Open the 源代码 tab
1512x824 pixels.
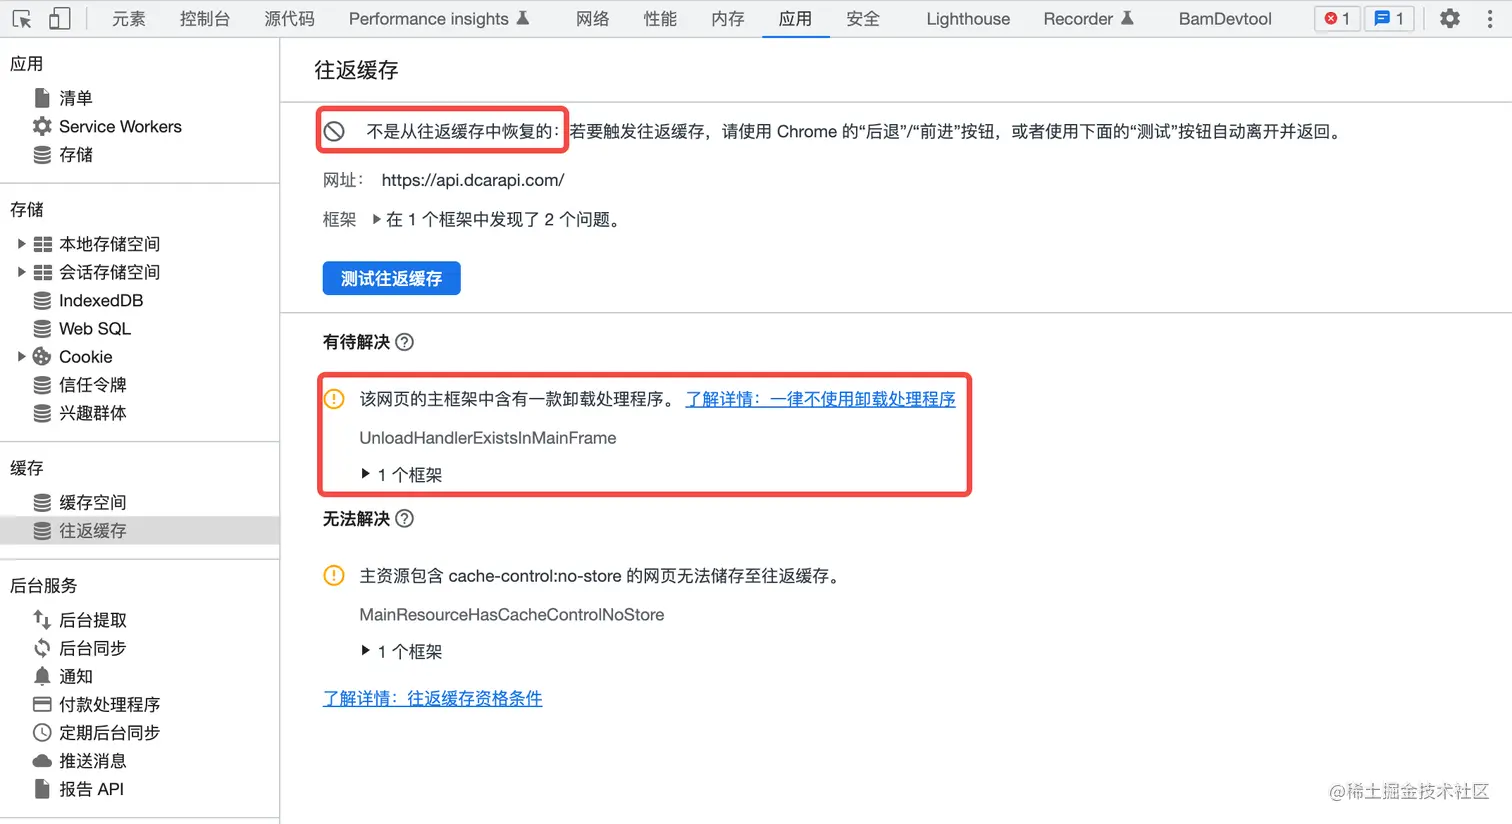[290, 18]
